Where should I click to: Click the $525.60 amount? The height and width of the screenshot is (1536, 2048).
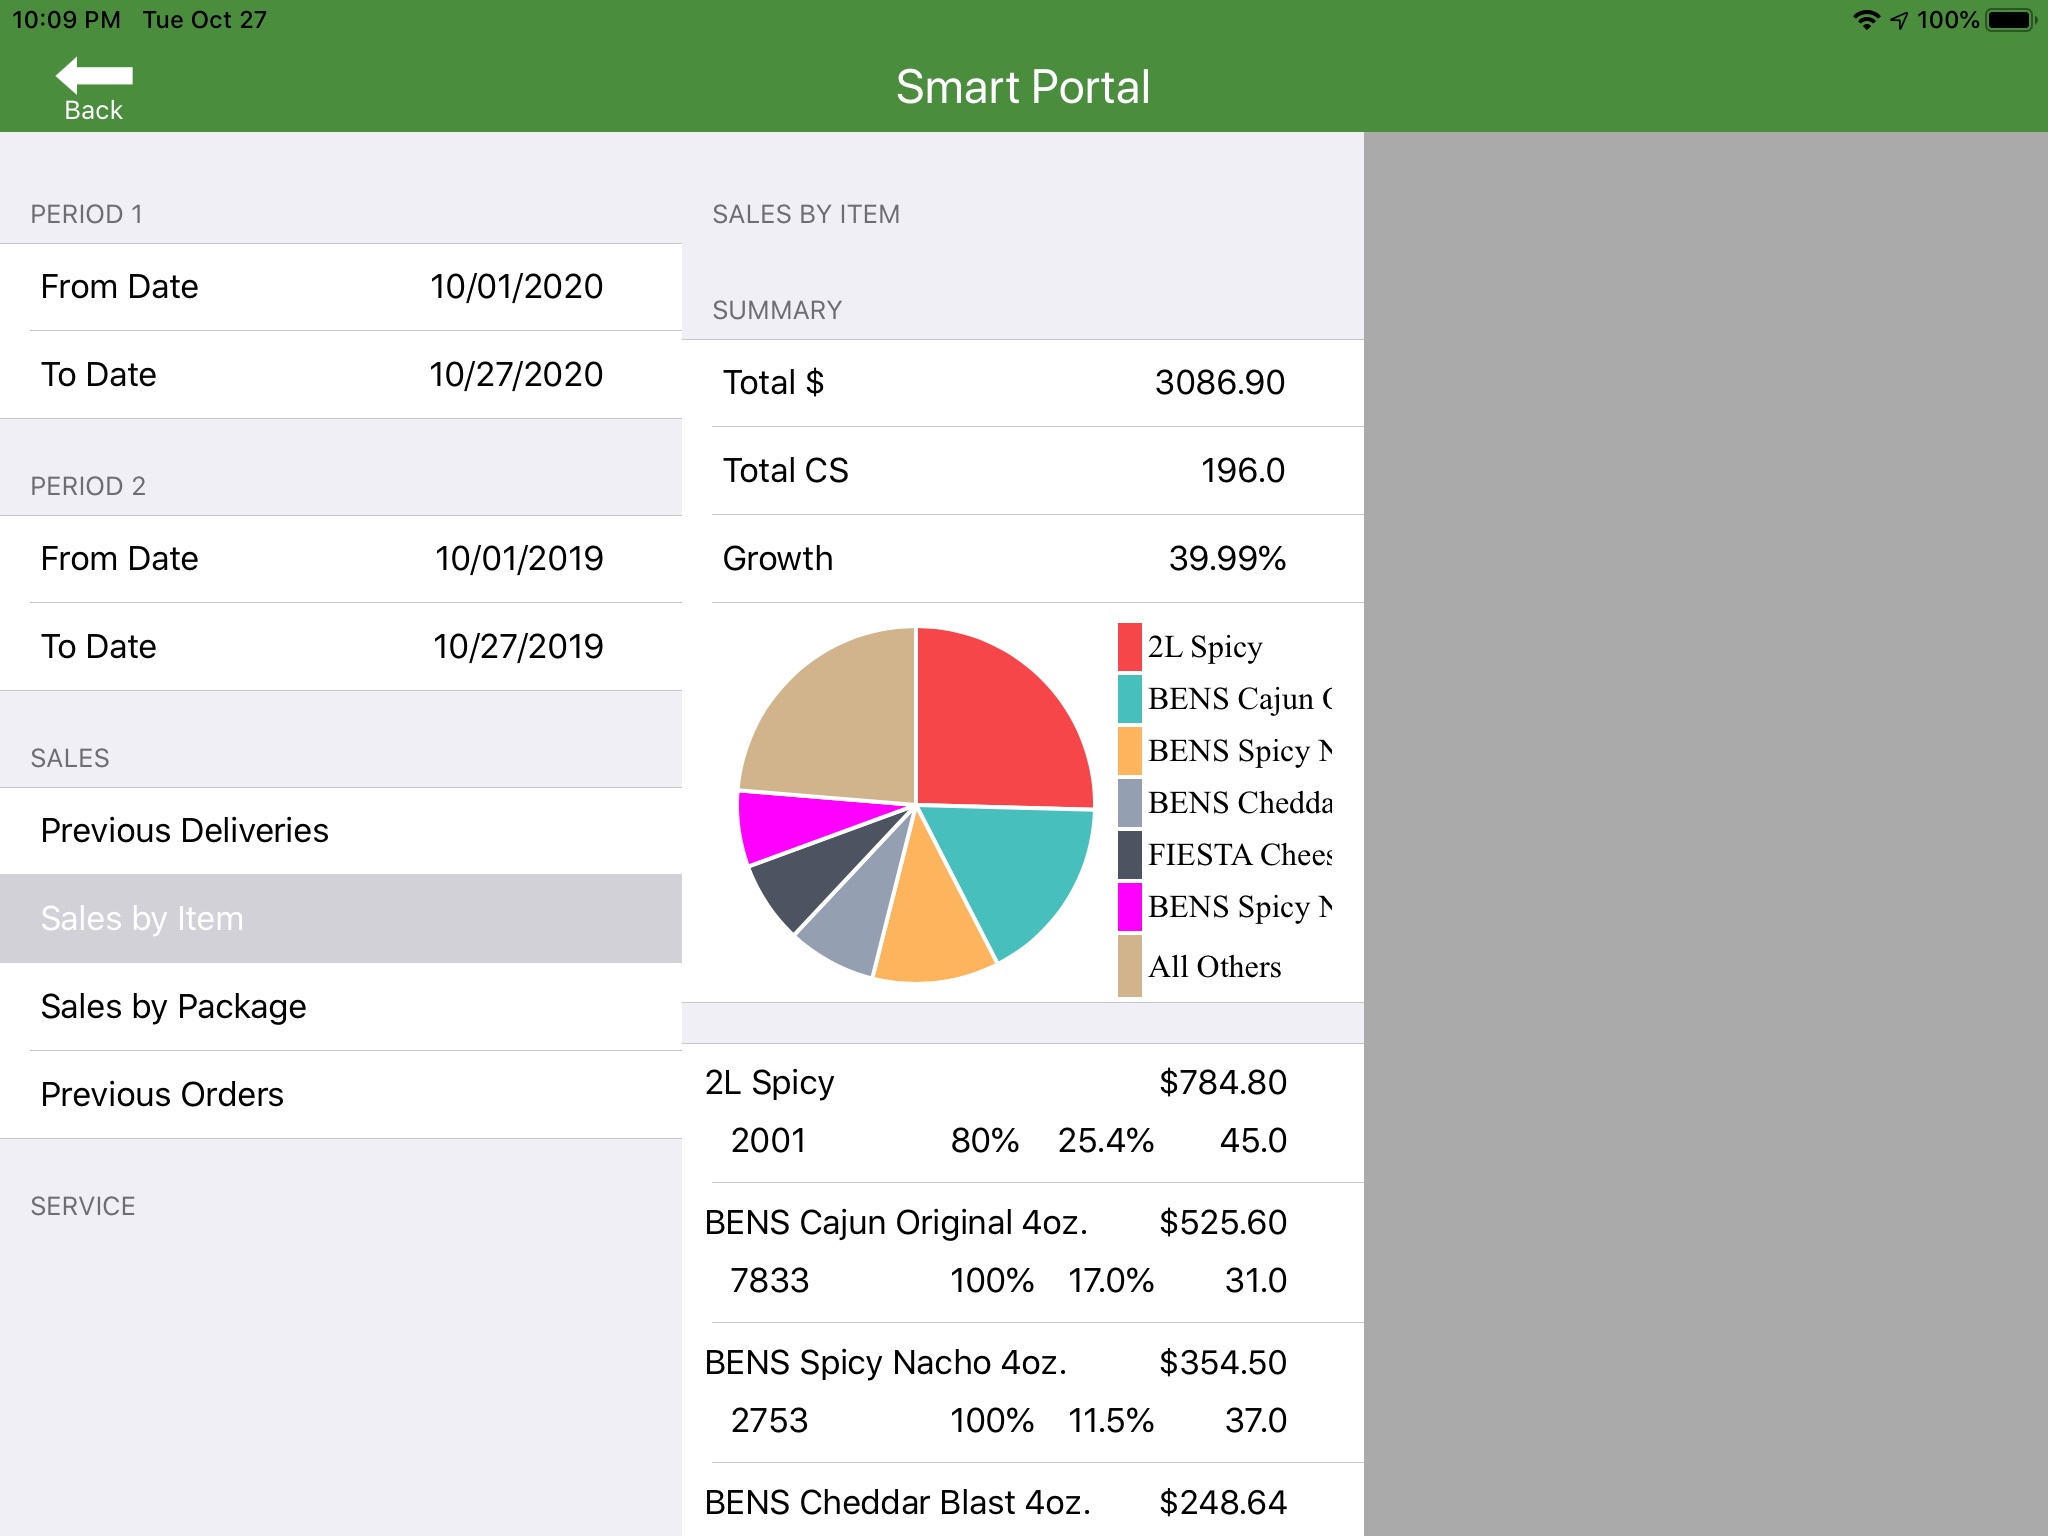tap(1222, 1223)
